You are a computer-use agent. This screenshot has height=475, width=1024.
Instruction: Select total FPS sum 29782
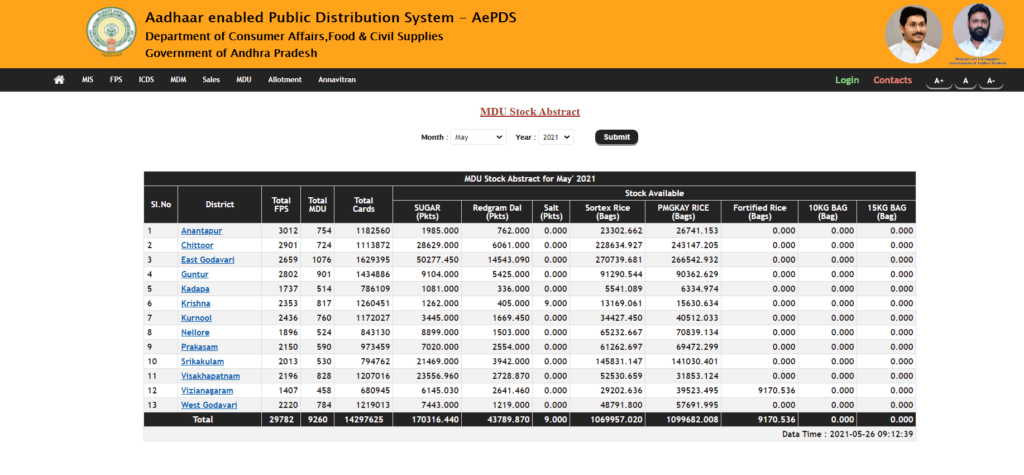coord(283,419)
